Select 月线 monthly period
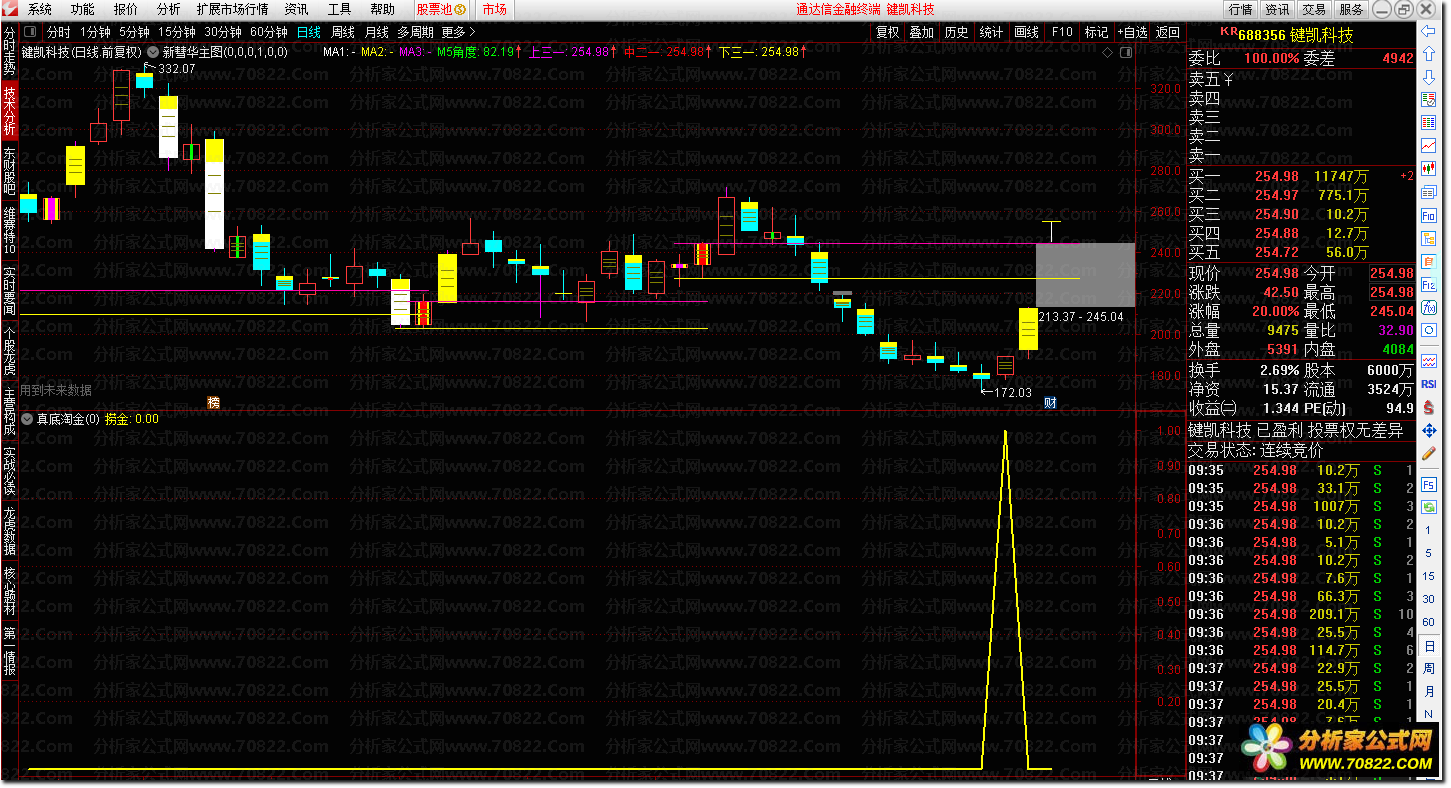1451x788 pixels. point(377,32)
